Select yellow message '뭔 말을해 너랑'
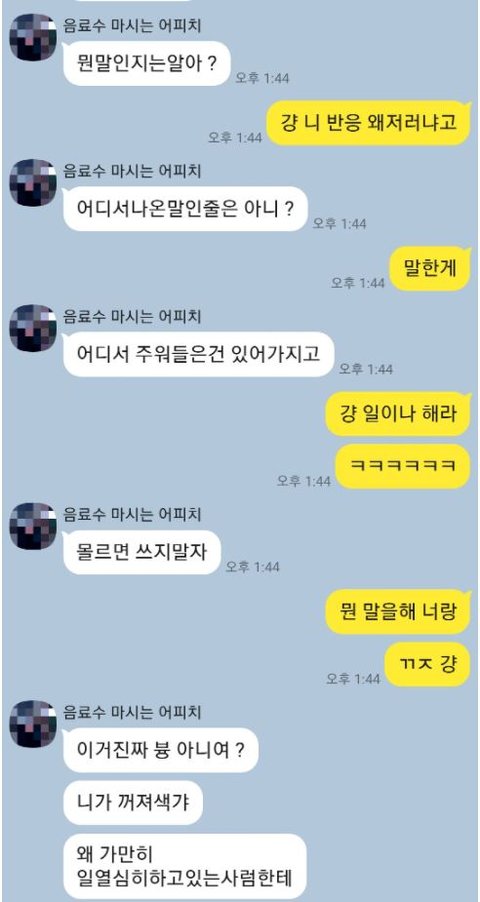The image size is (480, 902). click(x=398, y=611)
